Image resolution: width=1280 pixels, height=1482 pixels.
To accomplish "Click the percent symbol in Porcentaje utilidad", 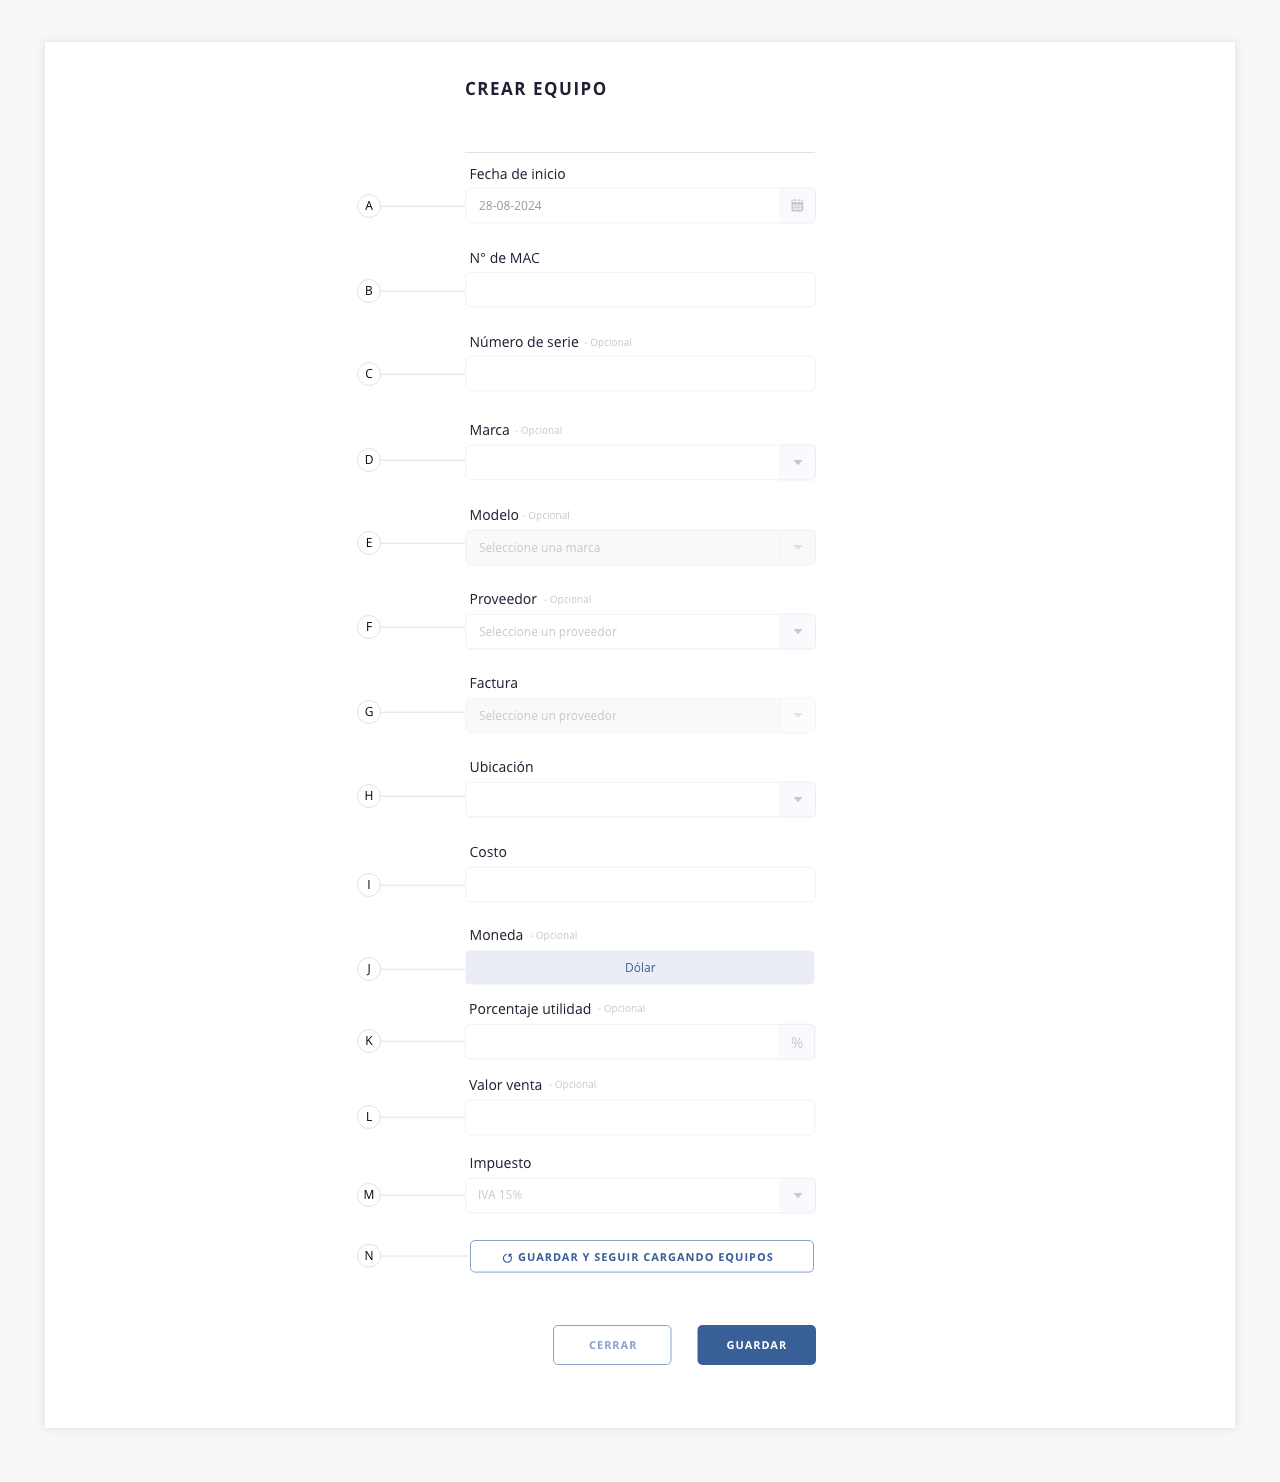I will point(797,1042).
